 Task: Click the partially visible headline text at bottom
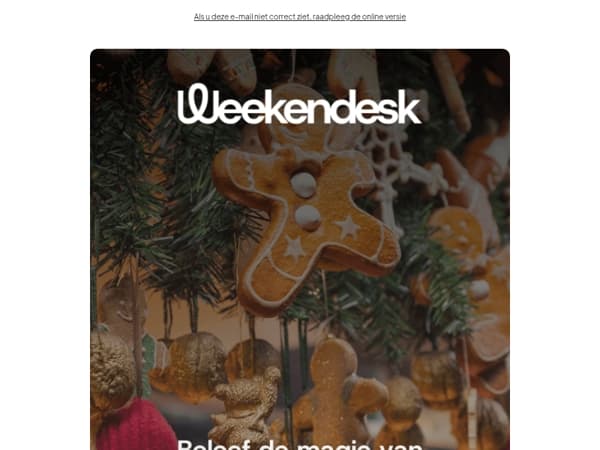pos(300,444)
